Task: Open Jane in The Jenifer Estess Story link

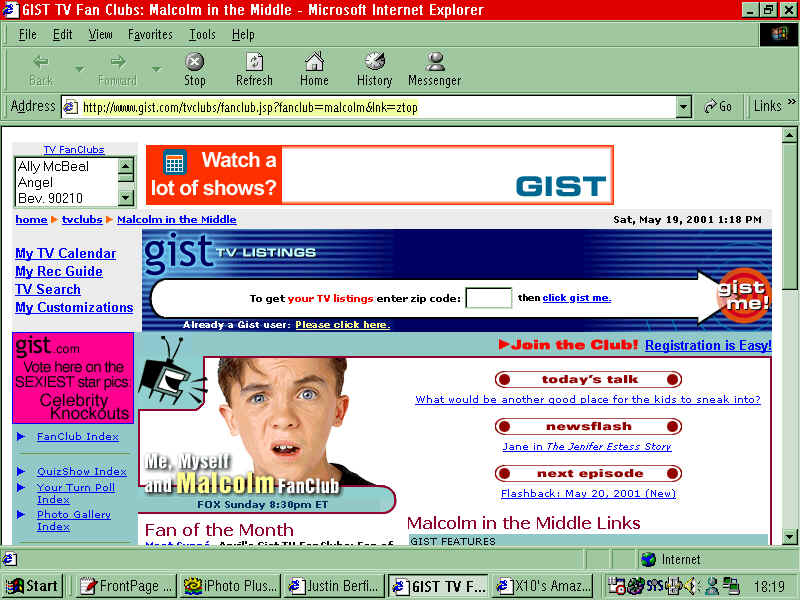Action: coord(587,446)
